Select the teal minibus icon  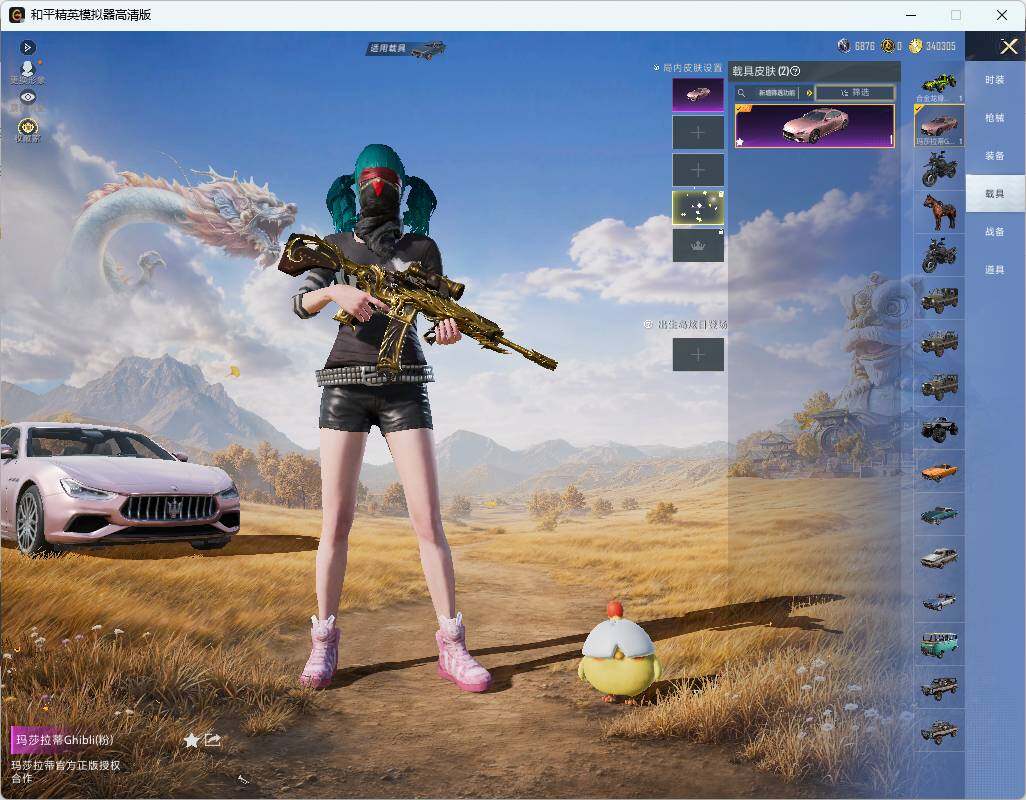click(x=939, y=644)
